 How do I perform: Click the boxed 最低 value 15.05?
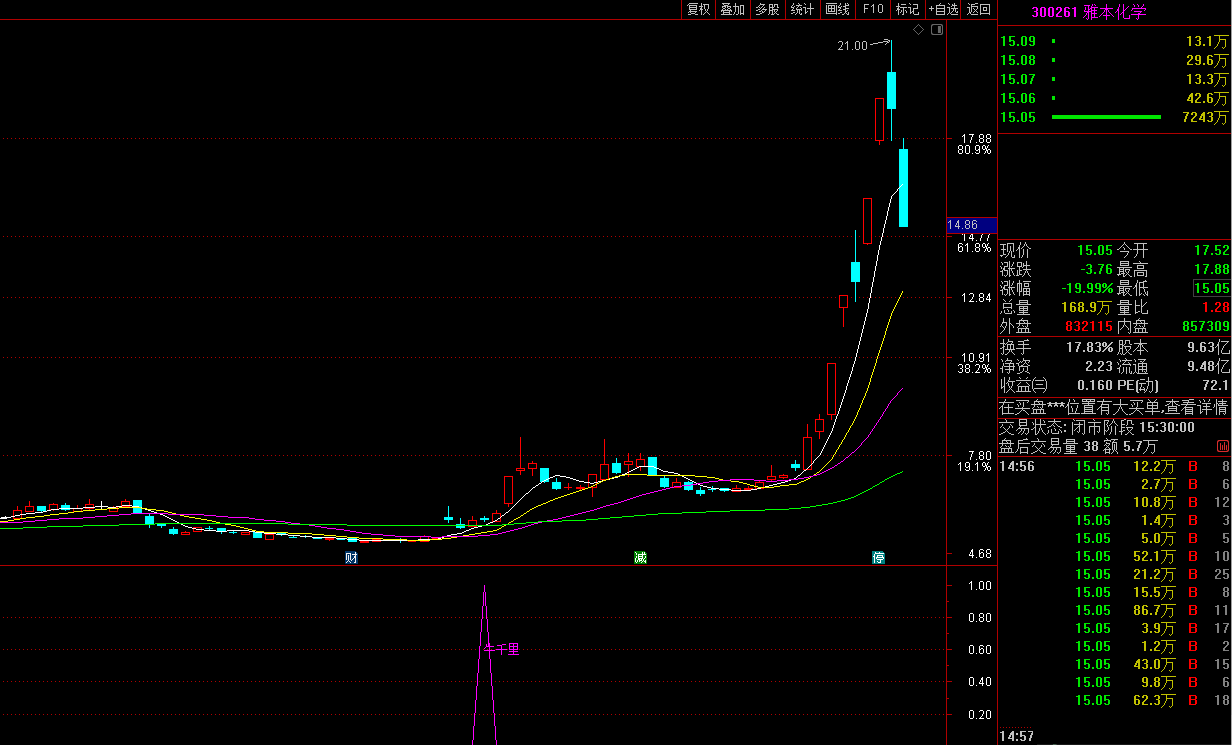(1211, 288)
